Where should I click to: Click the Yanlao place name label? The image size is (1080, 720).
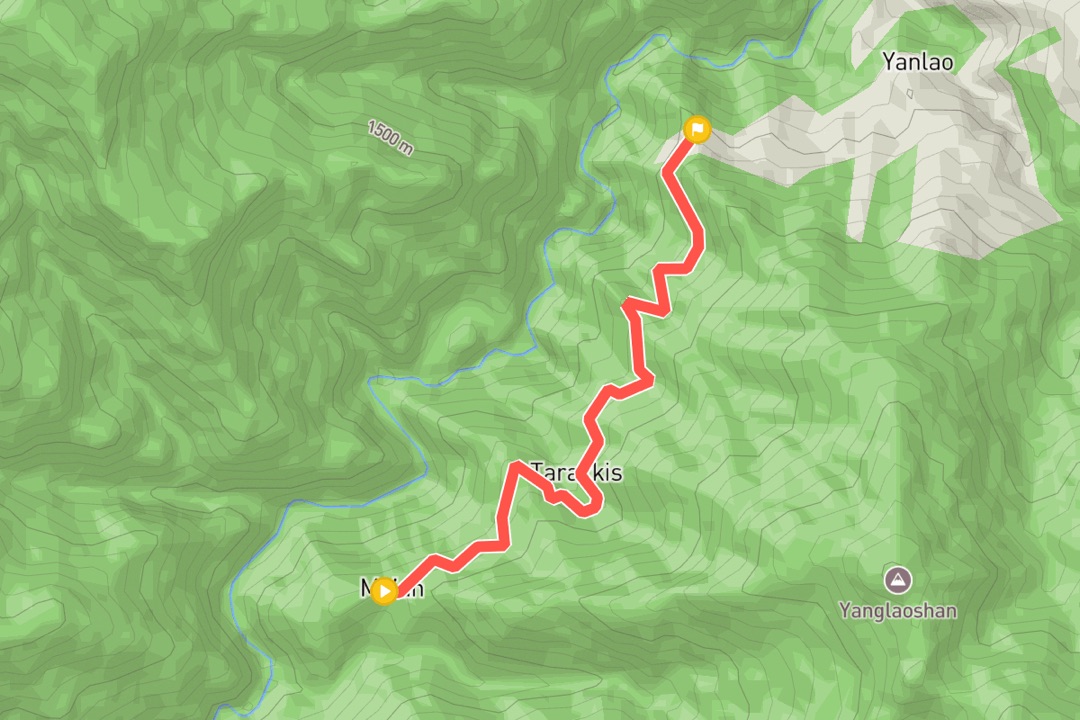pyautogui.click(x=917, y=62)
